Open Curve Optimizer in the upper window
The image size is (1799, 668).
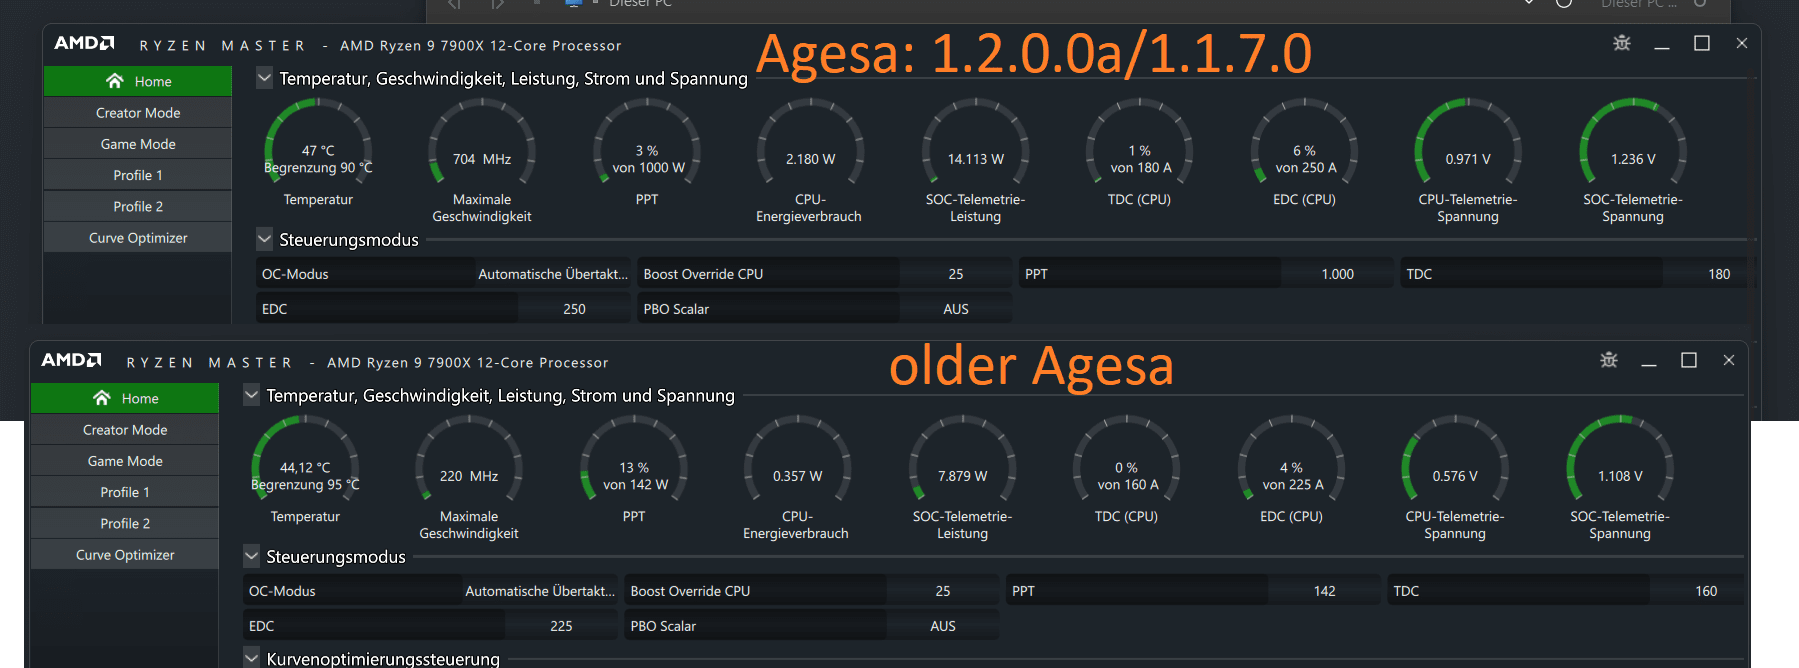[138, 238]
